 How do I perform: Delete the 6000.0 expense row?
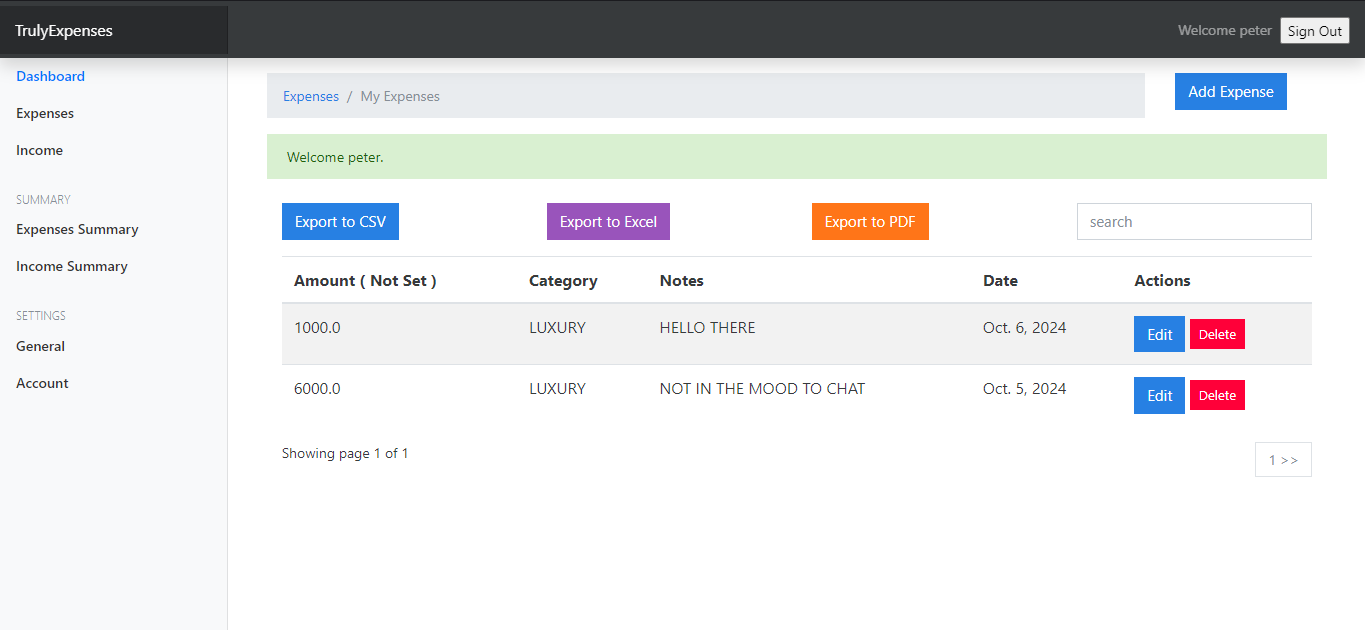pyautogui.click(x=1217, y=395)
